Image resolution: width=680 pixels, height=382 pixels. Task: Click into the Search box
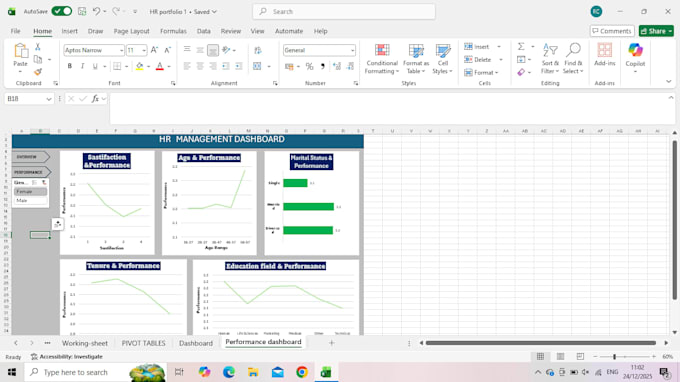click(344, 12)
